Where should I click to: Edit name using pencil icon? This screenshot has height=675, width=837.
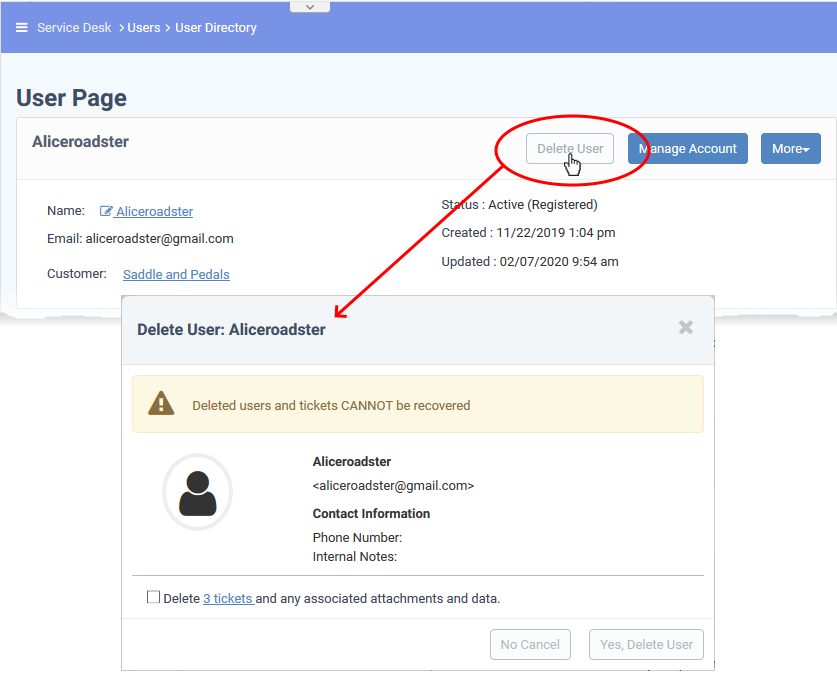[x=106, y=211]
